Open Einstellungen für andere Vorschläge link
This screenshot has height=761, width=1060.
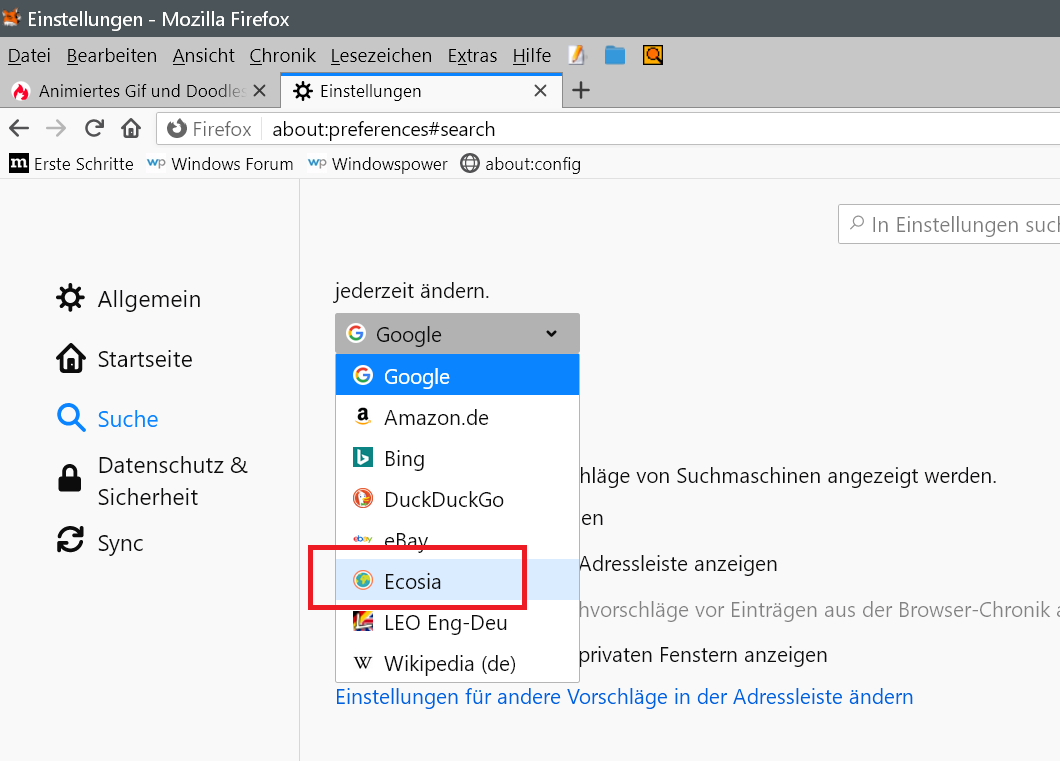point(624,696)
